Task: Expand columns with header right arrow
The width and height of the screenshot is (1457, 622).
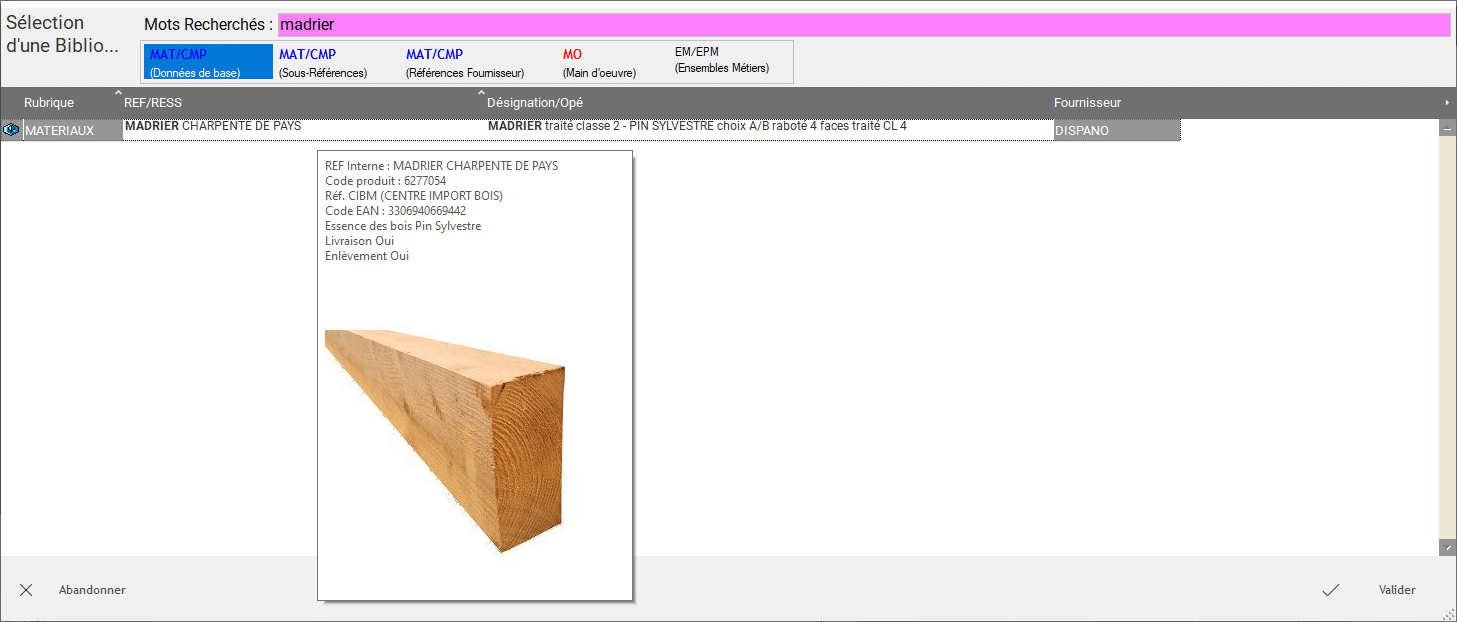Action: coord(1446,103)
